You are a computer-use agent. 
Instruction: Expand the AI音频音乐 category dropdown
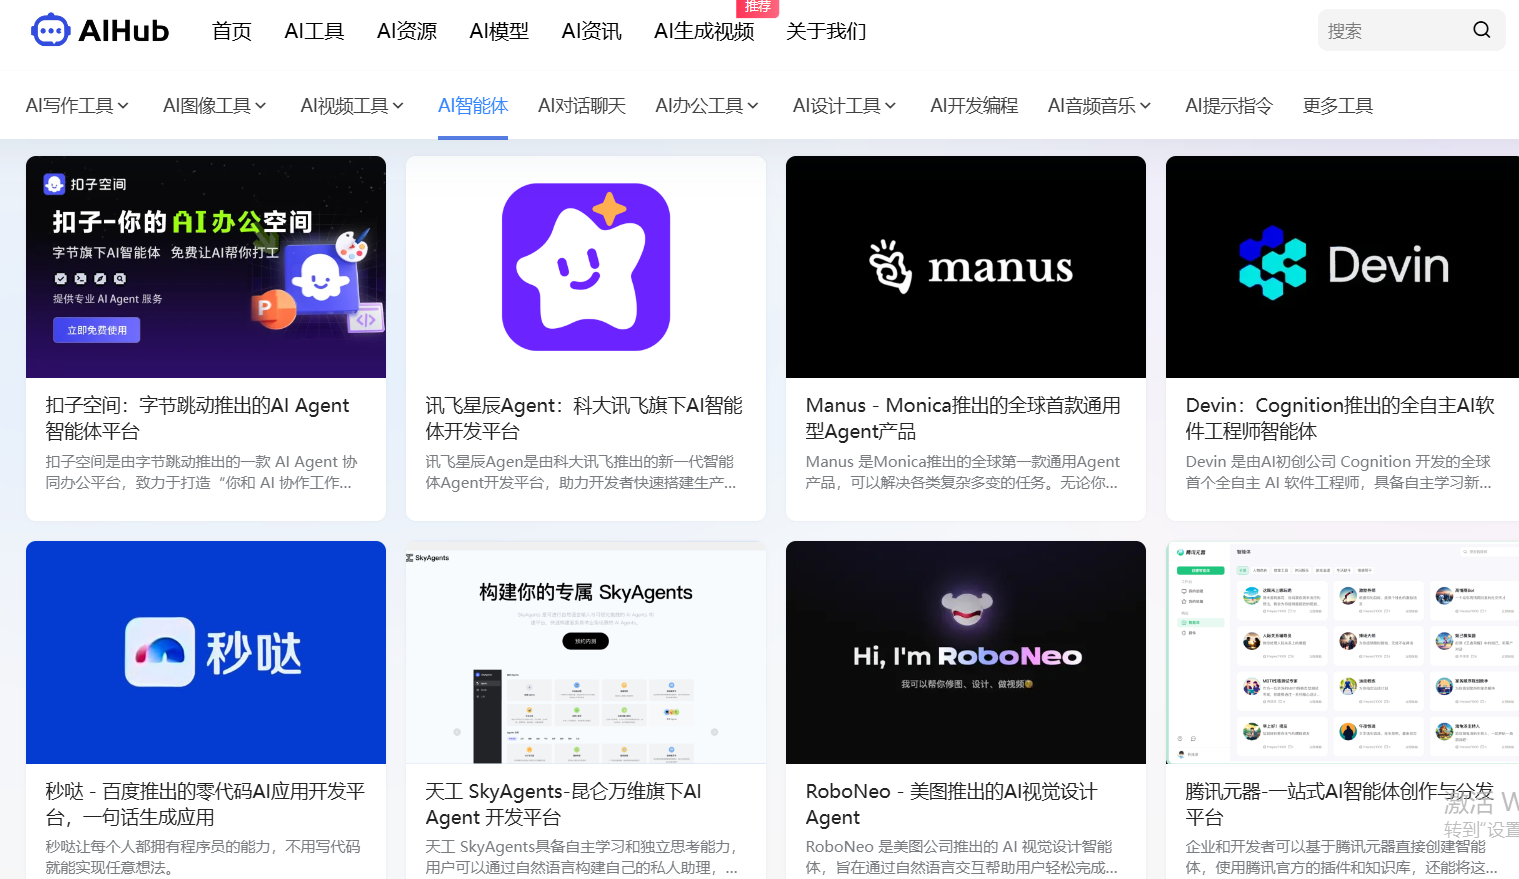tap(1100, 106)
